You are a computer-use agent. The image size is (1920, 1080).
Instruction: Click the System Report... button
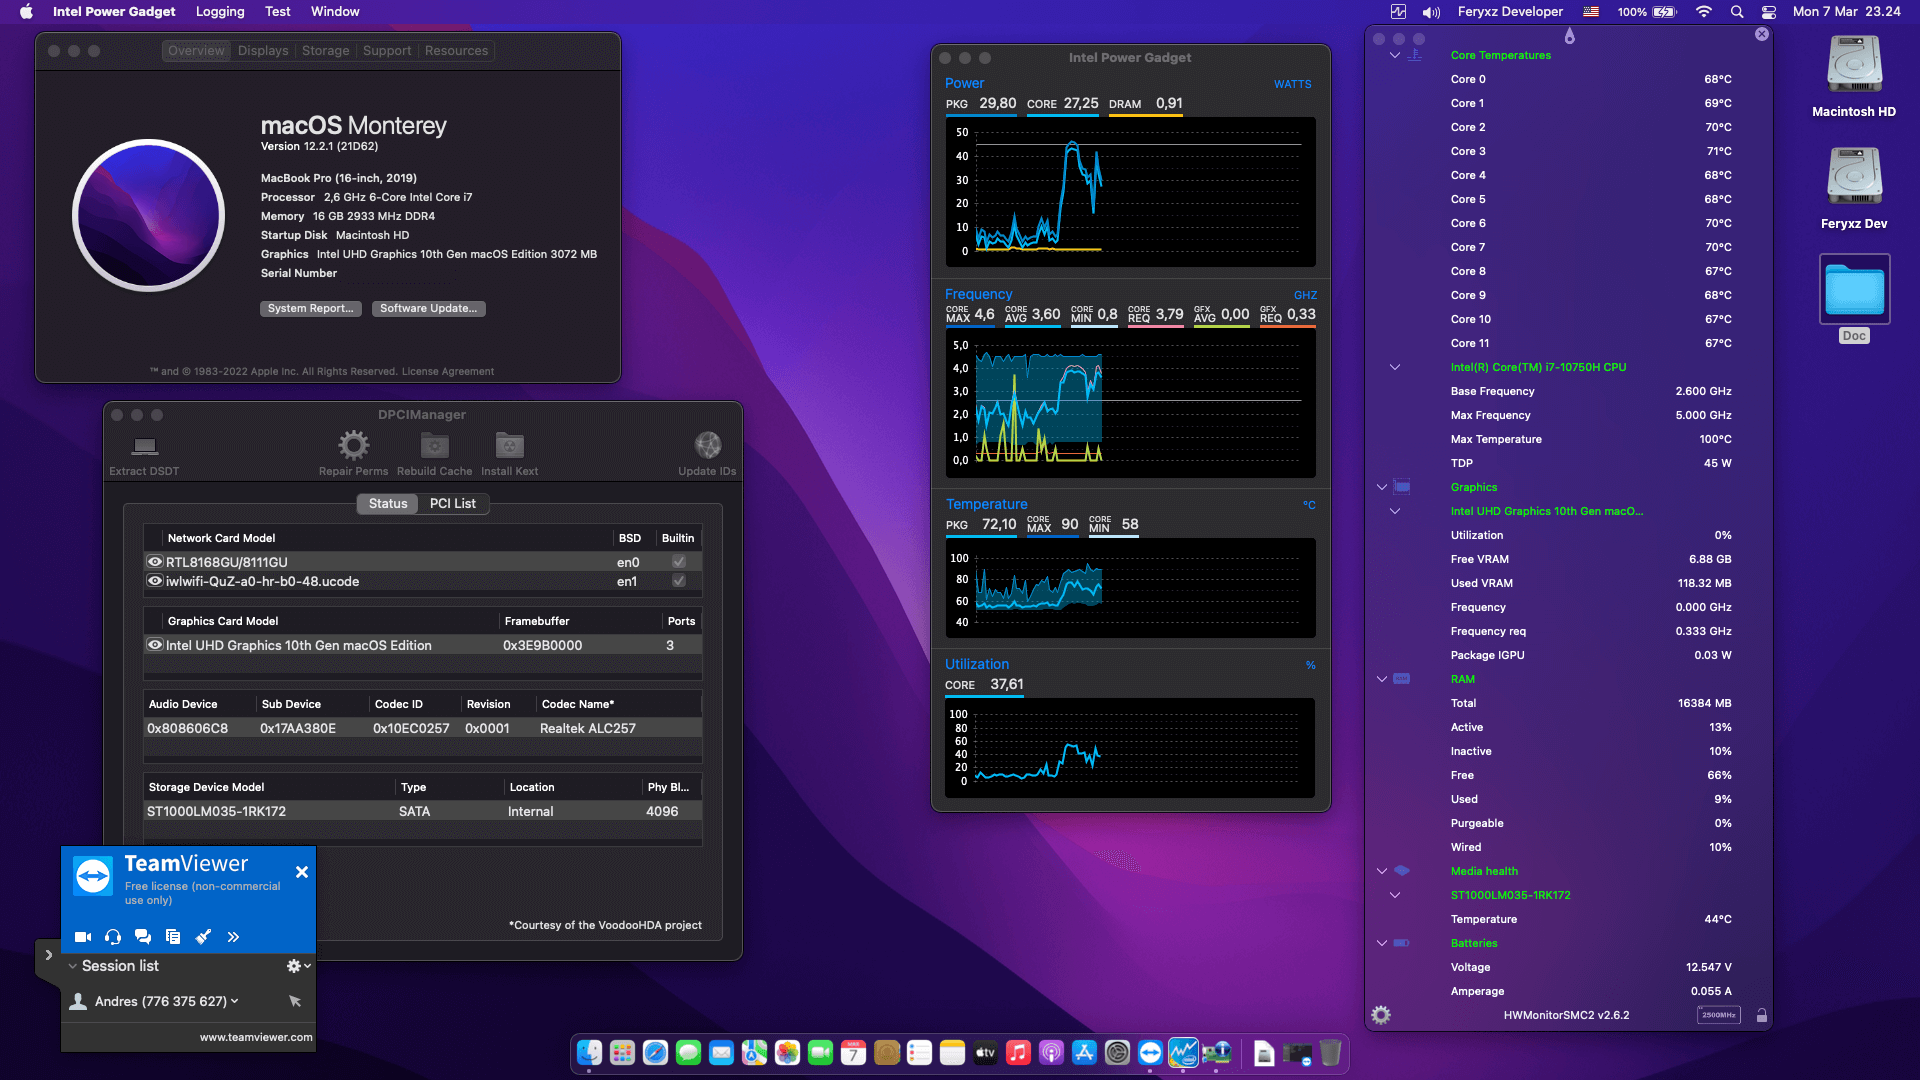pos(311,308)
